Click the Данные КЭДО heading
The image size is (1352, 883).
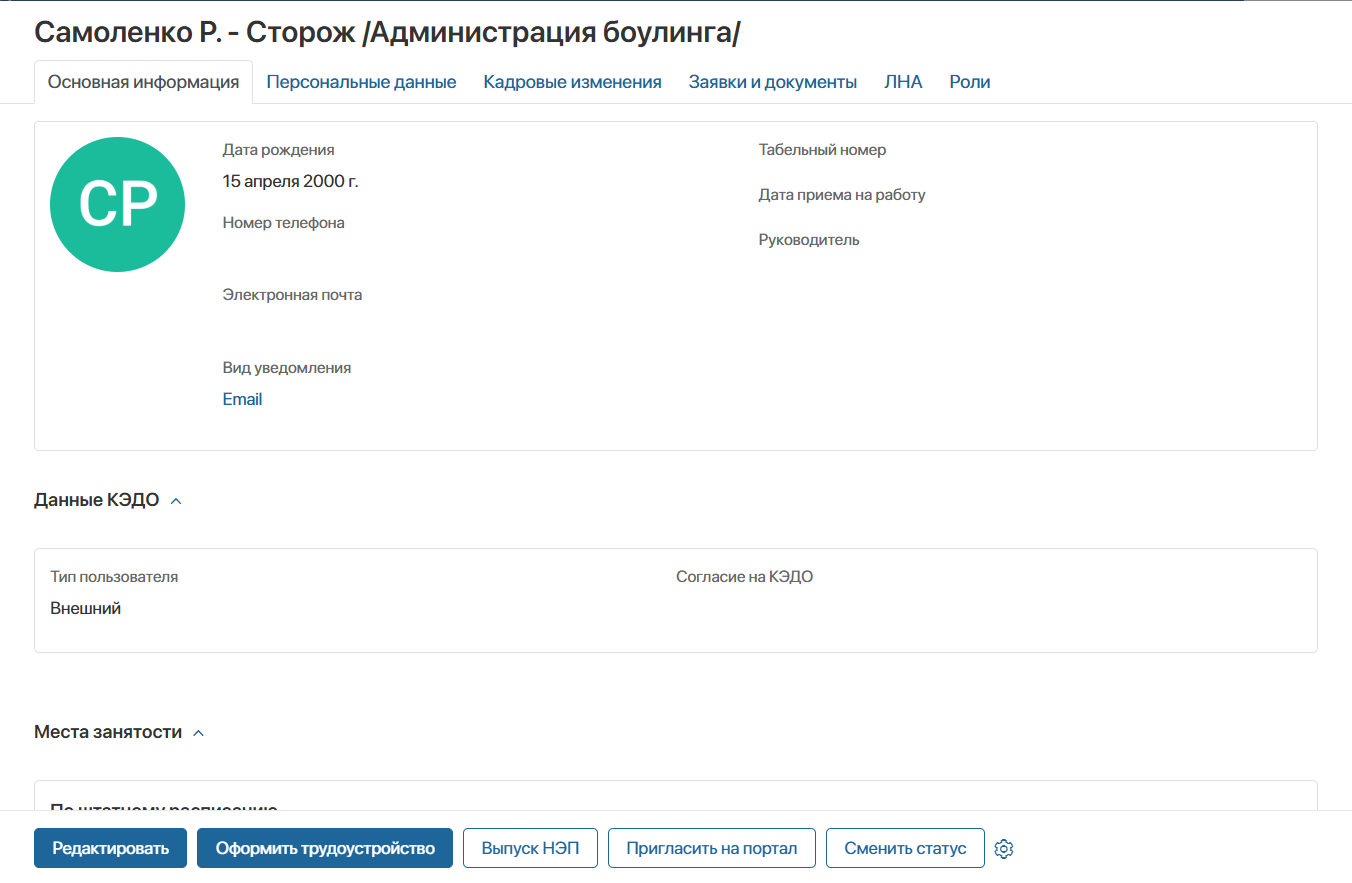97,500
